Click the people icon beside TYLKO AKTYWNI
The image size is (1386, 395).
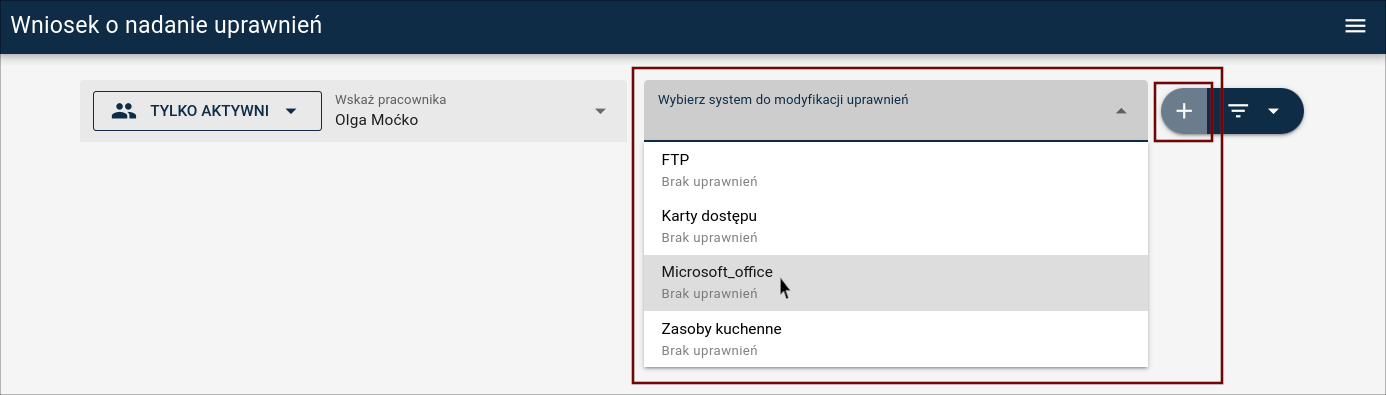click(x=124, y=111)
